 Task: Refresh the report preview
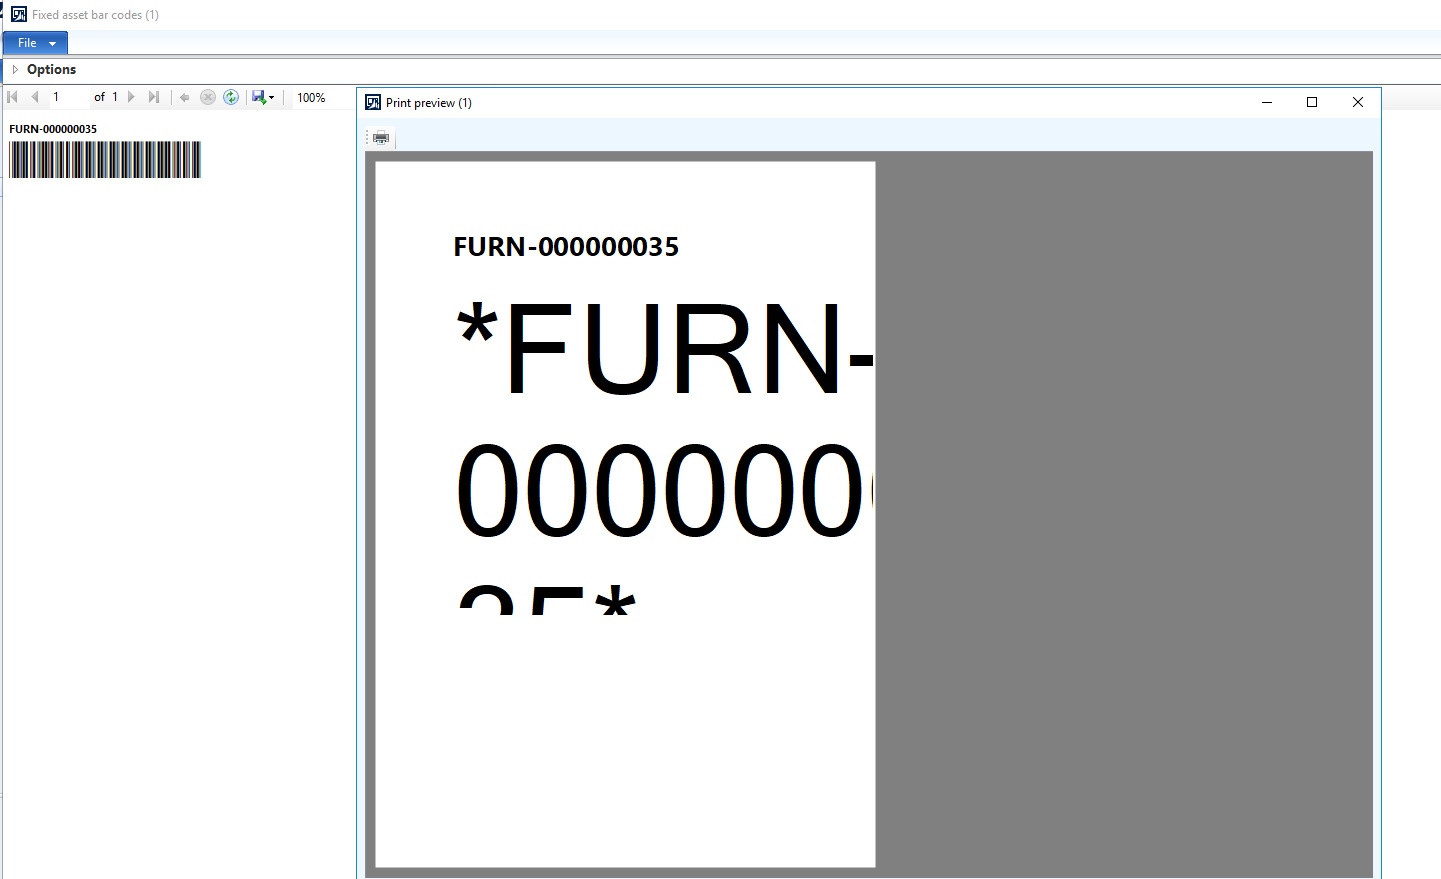[x=231, y=97]
